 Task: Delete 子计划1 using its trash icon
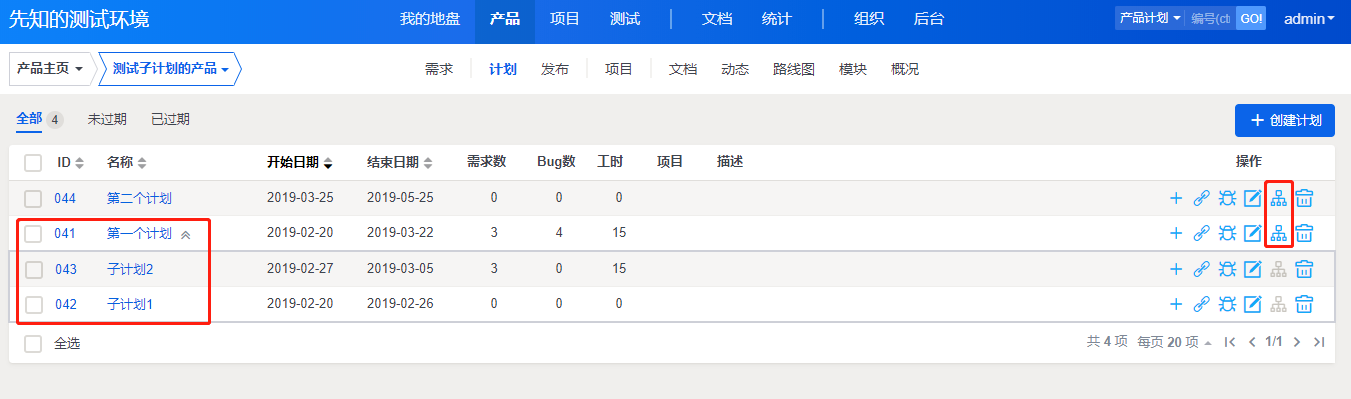click(1304, 304)
